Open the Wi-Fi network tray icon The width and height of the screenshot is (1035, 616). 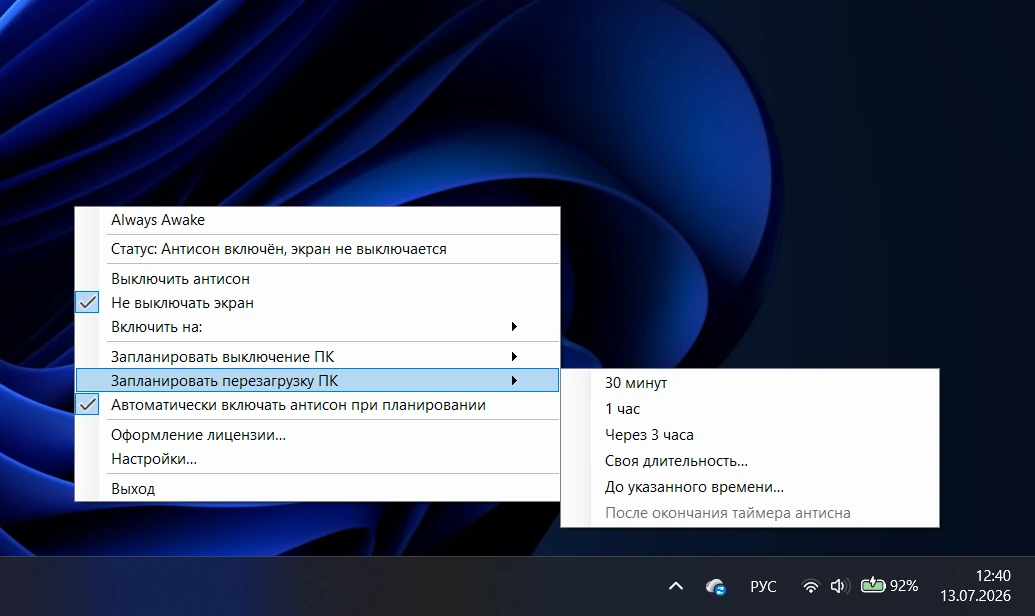pyautogui.click(x=810, y=586)
